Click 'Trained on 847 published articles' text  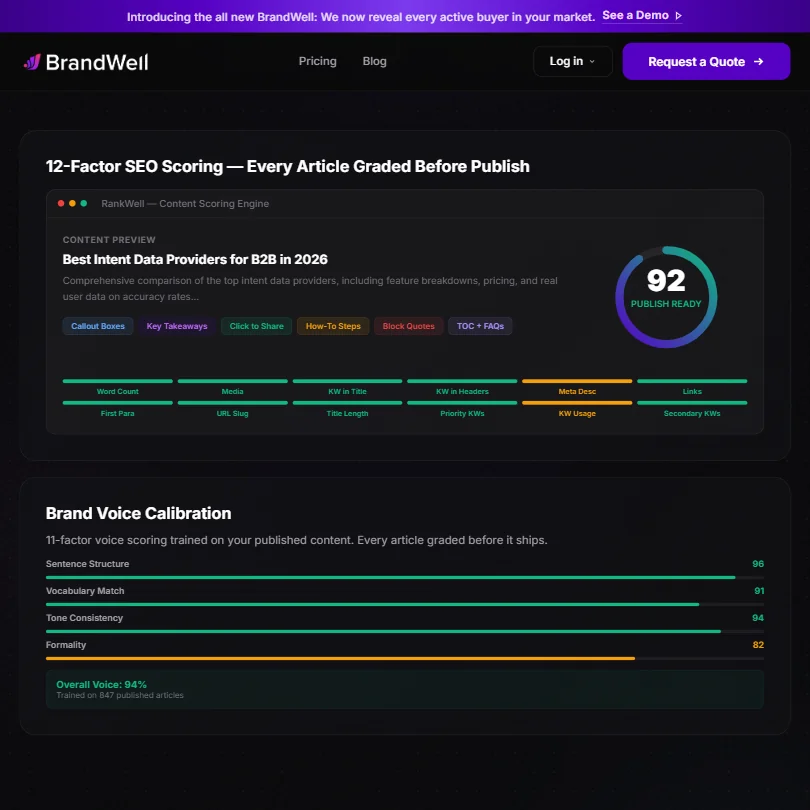120,695
